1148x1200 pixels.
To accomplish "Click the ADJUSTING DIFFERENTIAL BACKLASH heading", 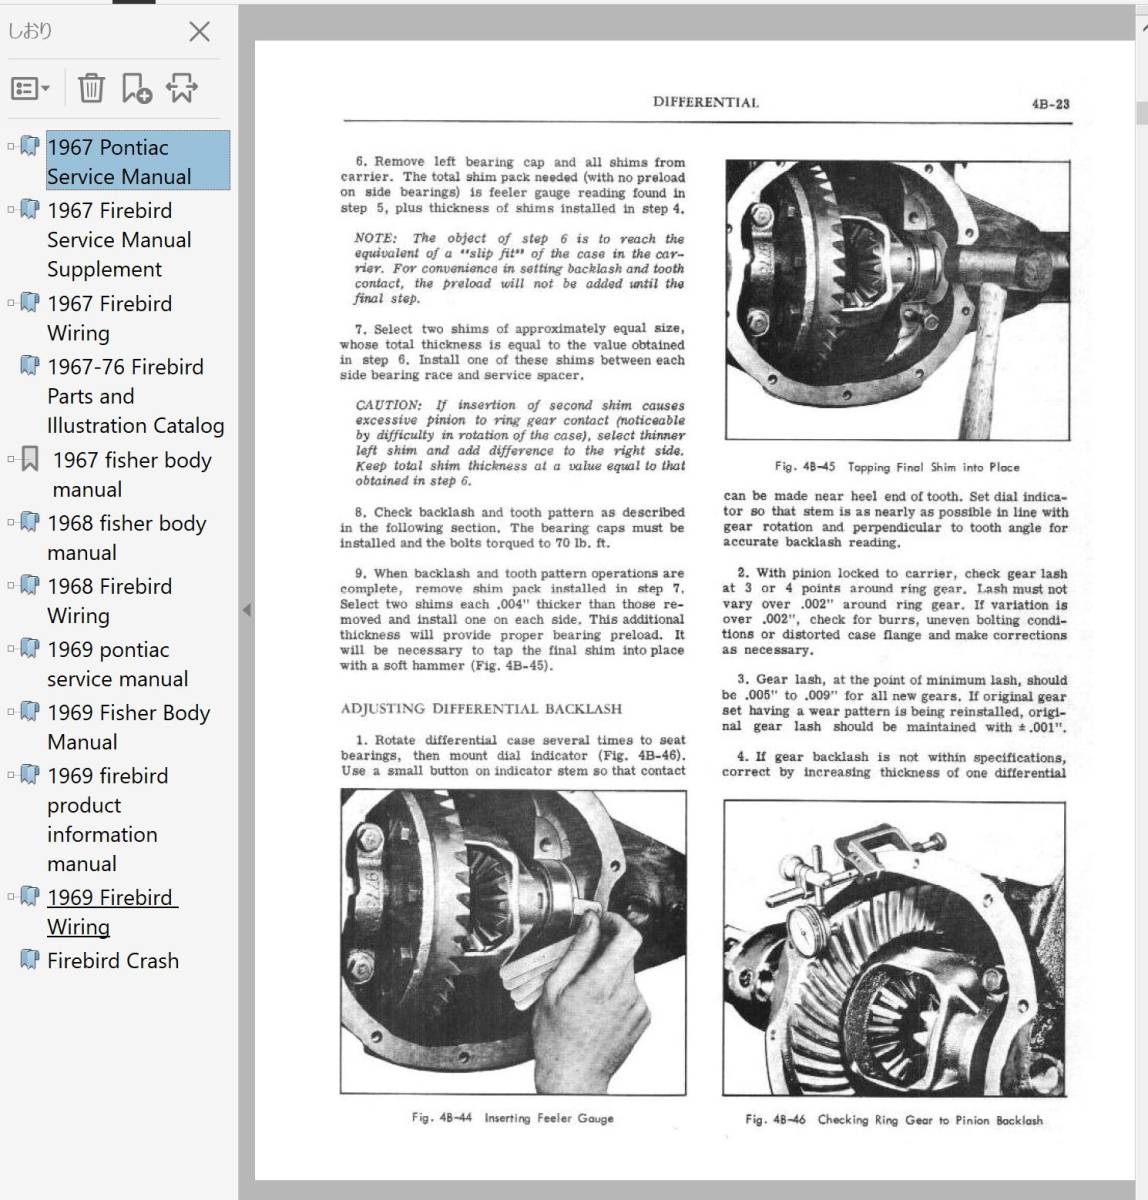I will 481,708.
